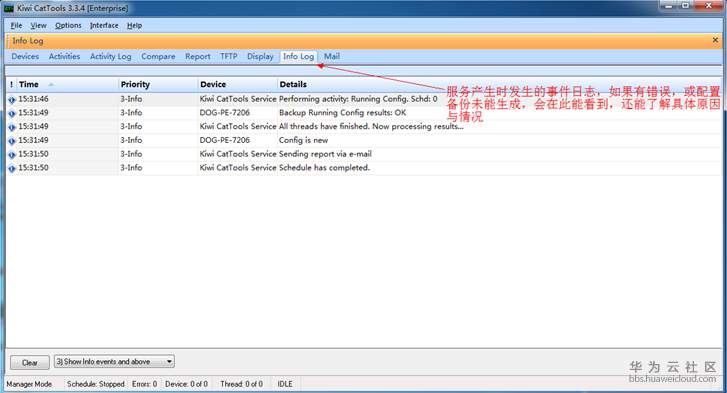Open the File menu
This screenshot has height=393, width=727.
coord(16,25)
